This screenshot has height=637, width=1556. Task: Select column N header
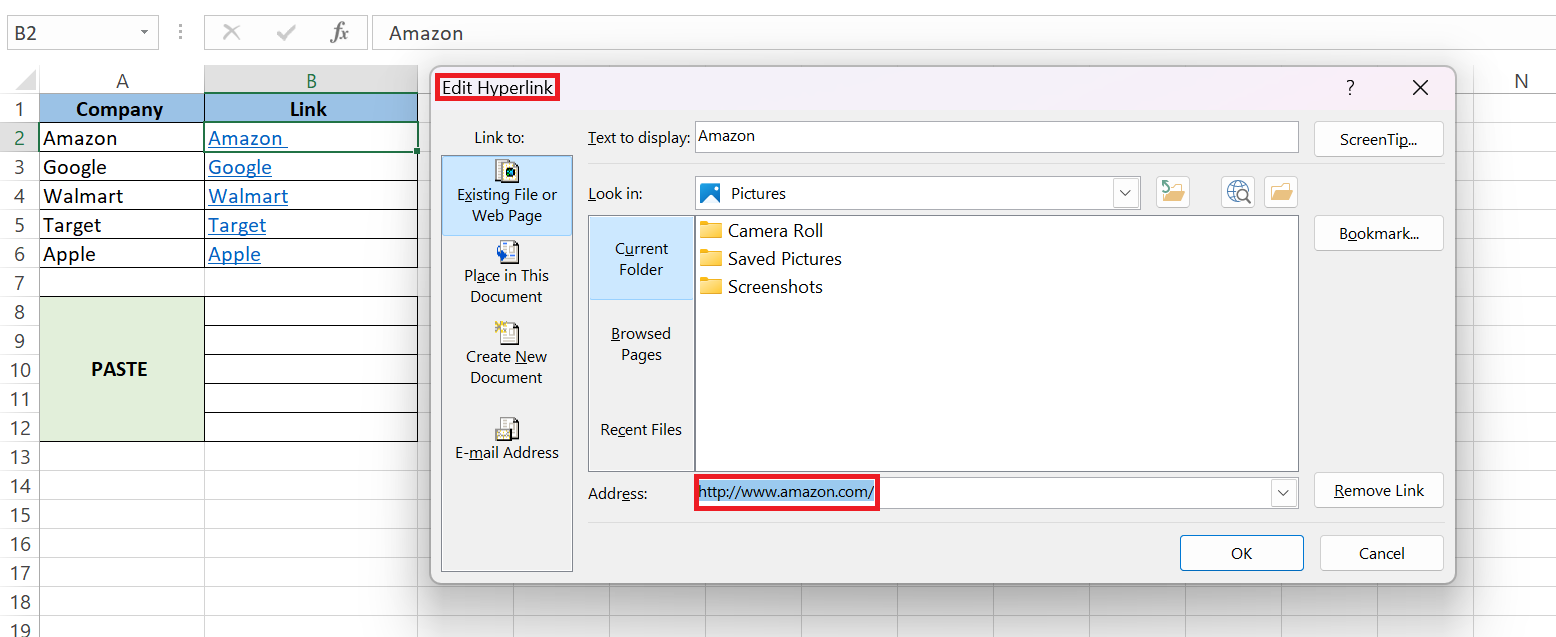[x=1521, y=81]
